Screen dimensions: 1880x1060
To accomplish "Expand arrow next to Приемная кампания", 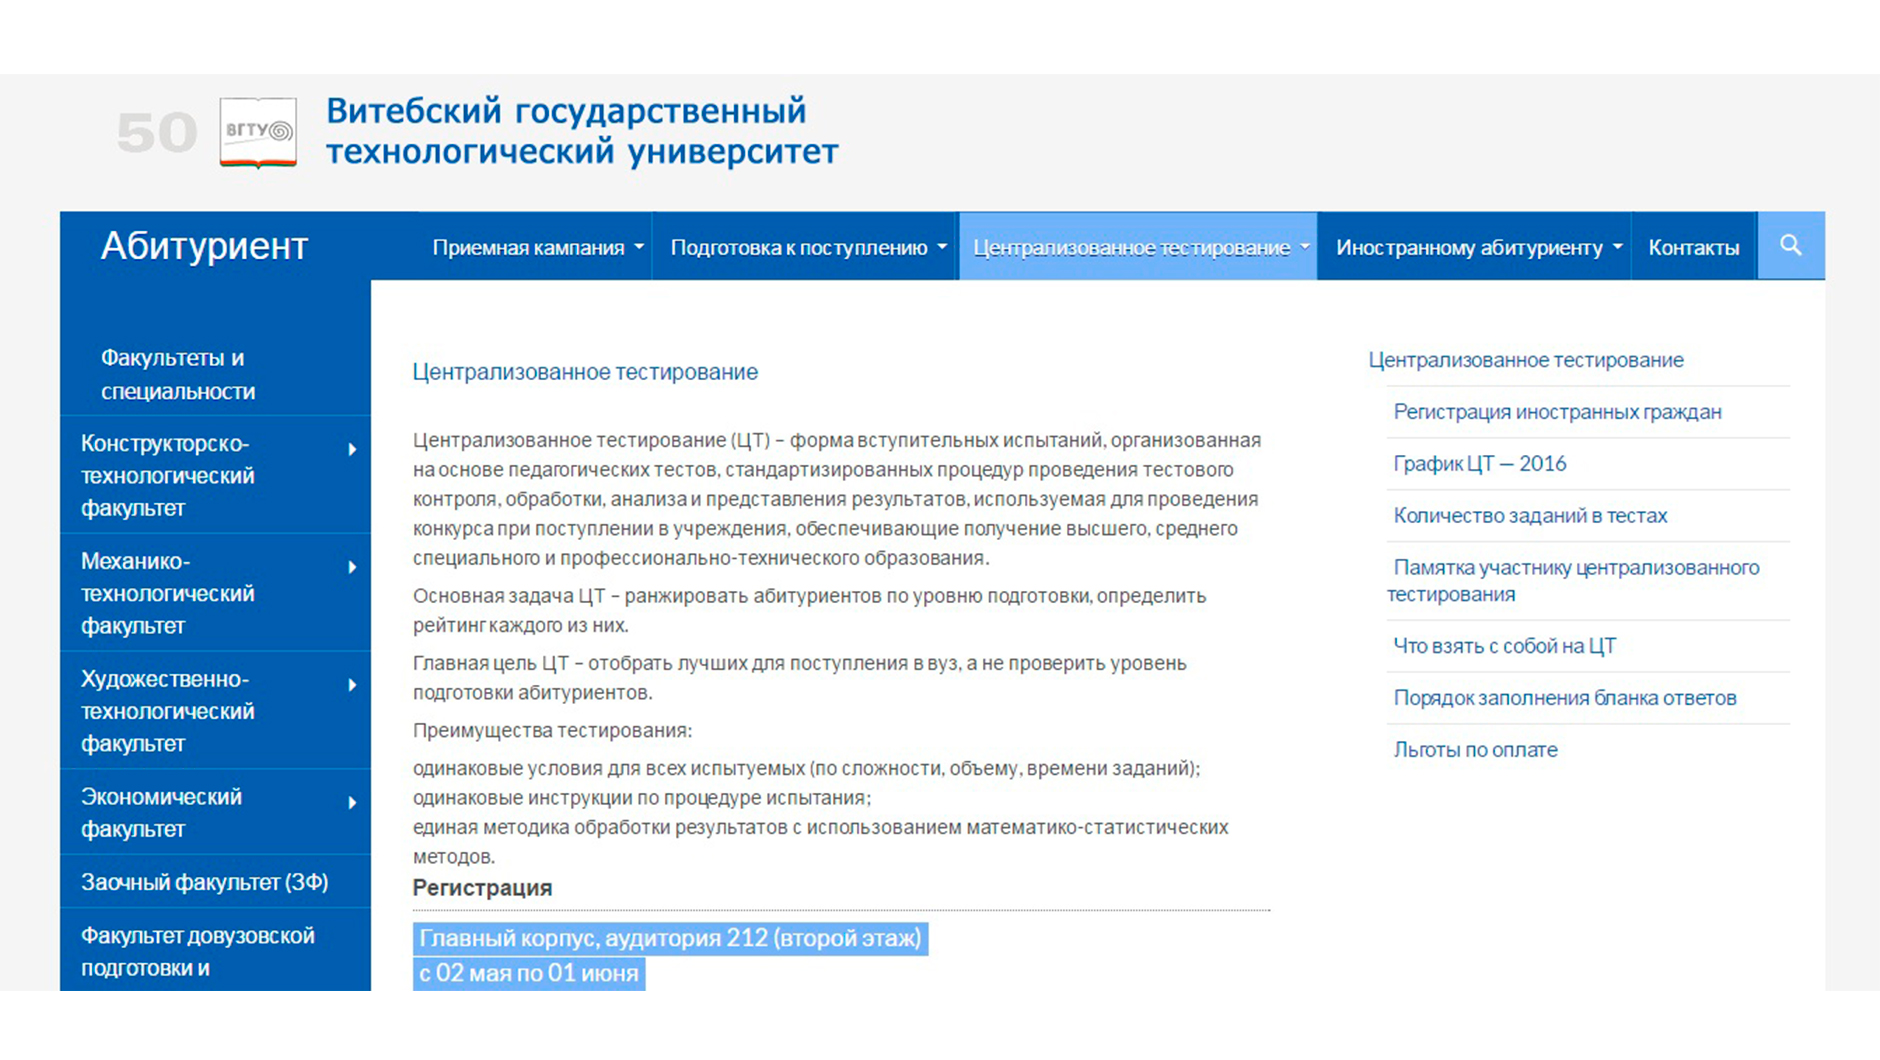I will pyautogui.click(x=639, y=247).
